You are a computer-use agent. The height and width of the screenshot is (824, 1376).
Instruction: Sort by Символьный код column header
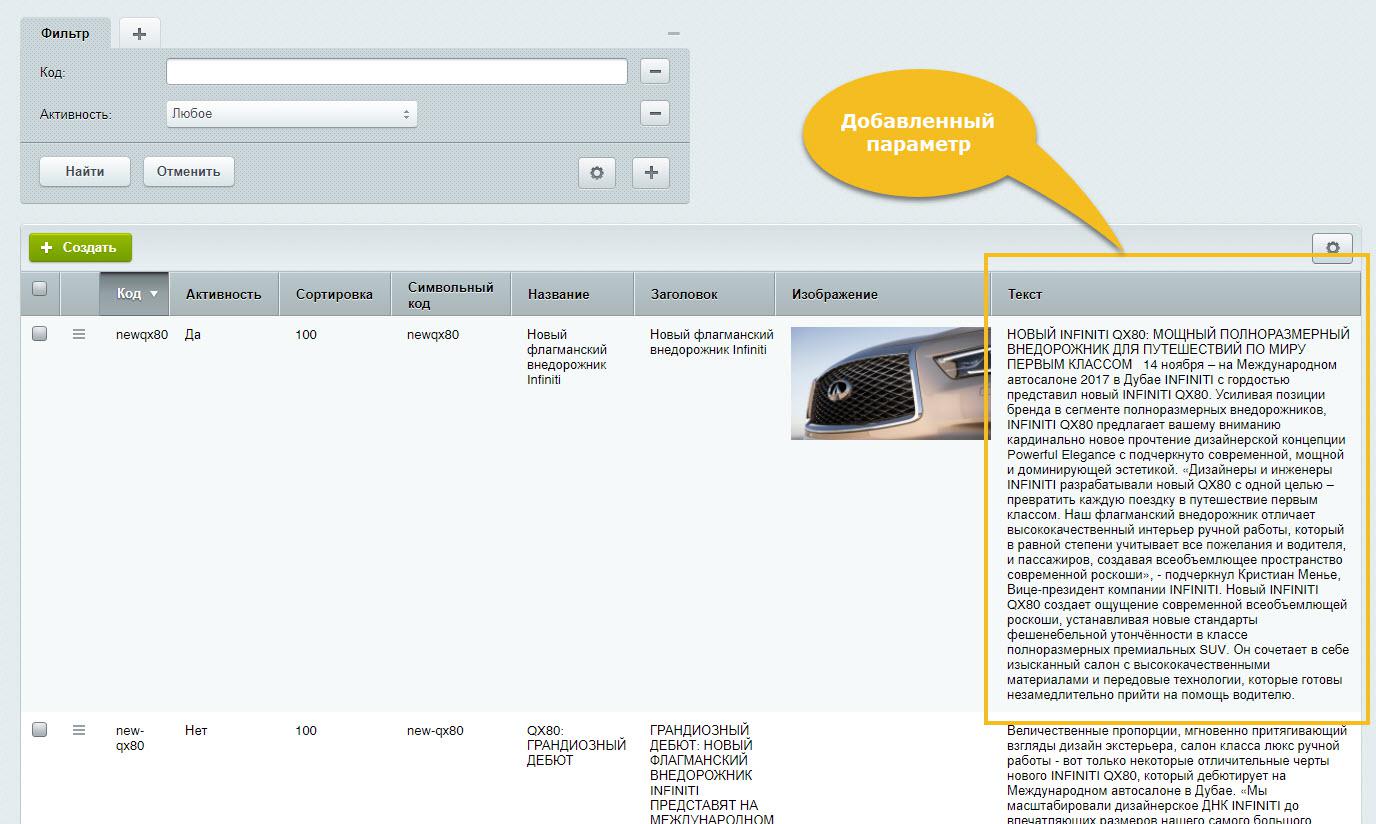451,294
